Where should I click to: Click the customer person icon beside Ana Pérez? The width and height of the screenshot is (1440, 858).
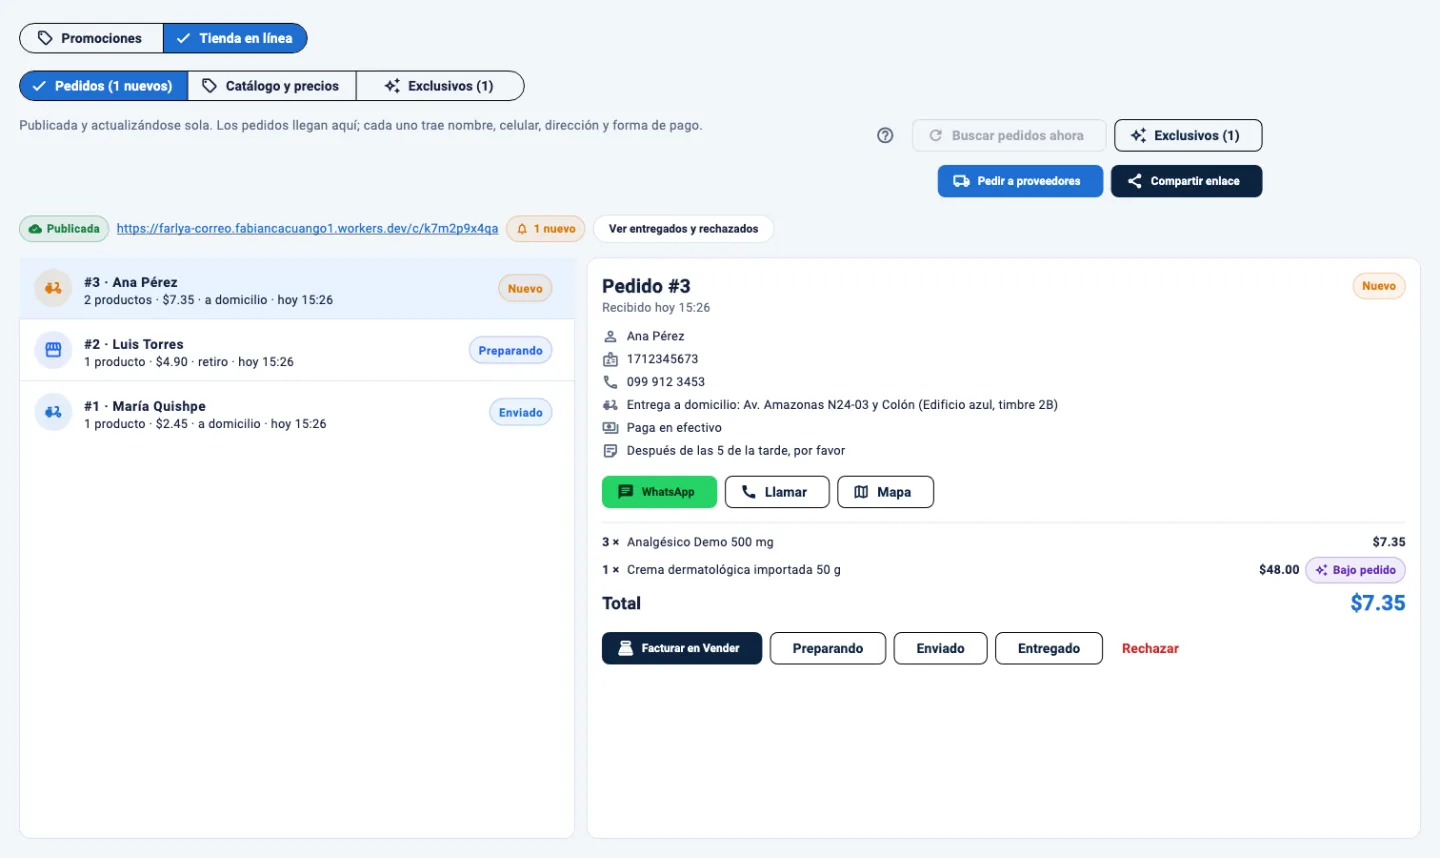click(x=610, y=336)
